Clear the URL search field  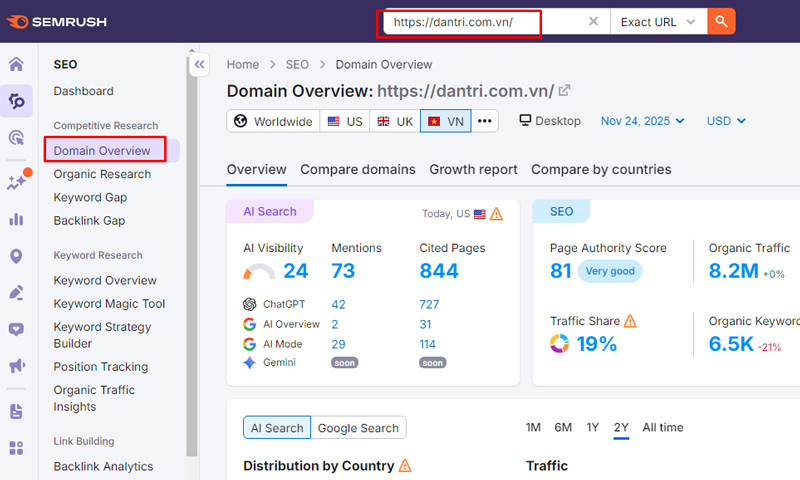[x=593, y=22]
